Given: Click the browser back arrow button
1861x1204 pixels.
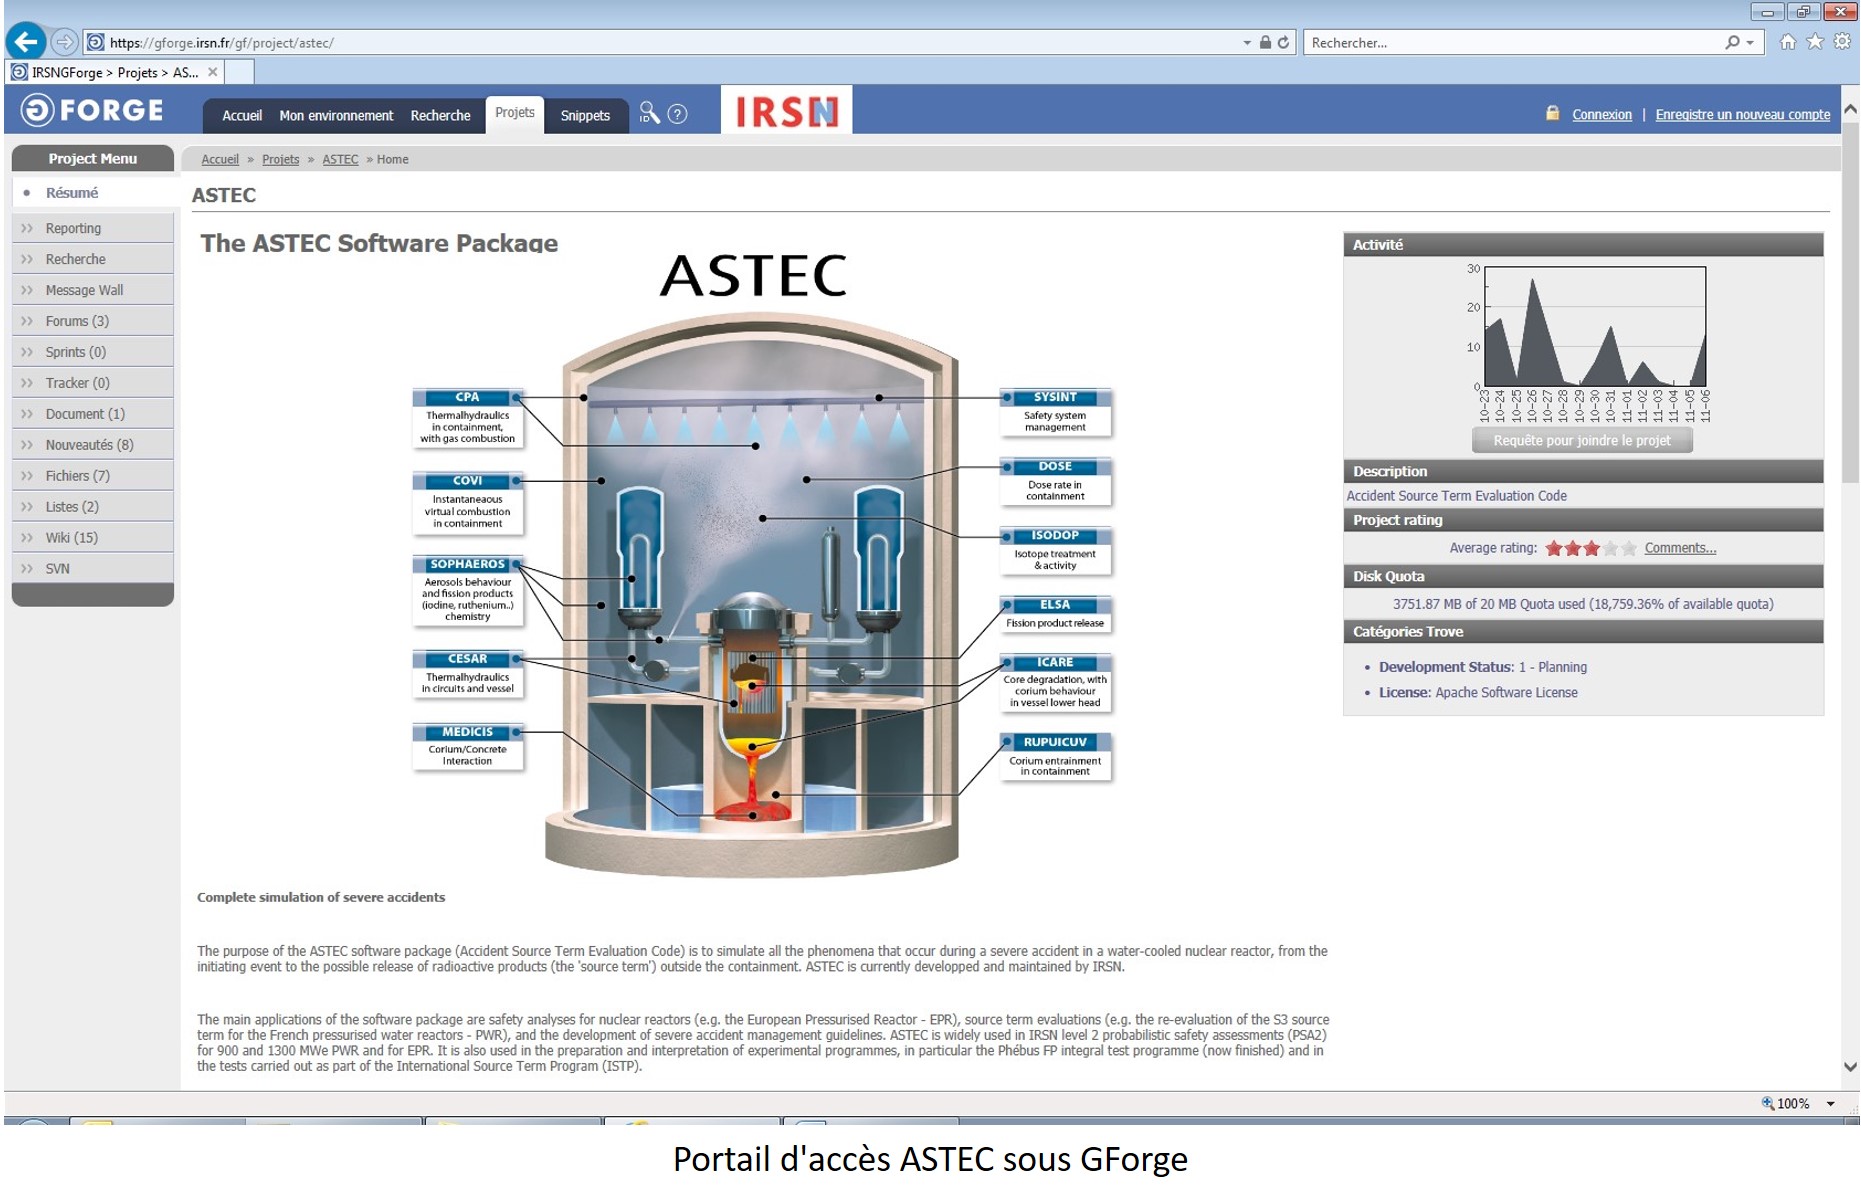Looking at the screenshot, I should tap(26, 42).
